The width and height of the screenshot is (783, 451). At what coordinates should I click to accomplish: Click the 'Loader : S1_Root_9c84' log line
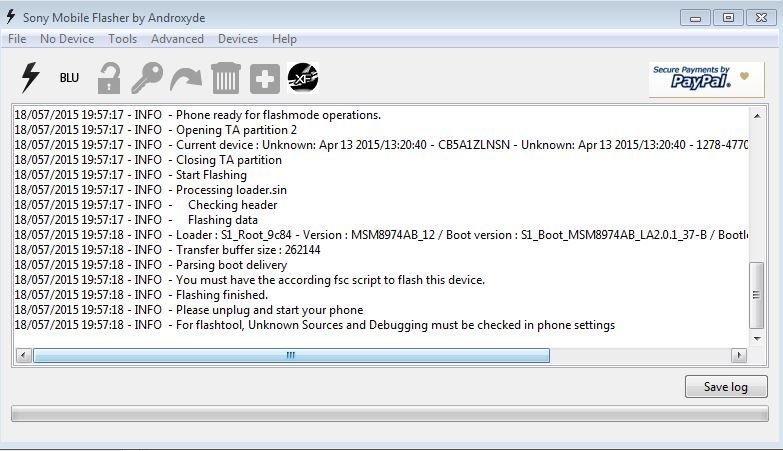[381, 235]
